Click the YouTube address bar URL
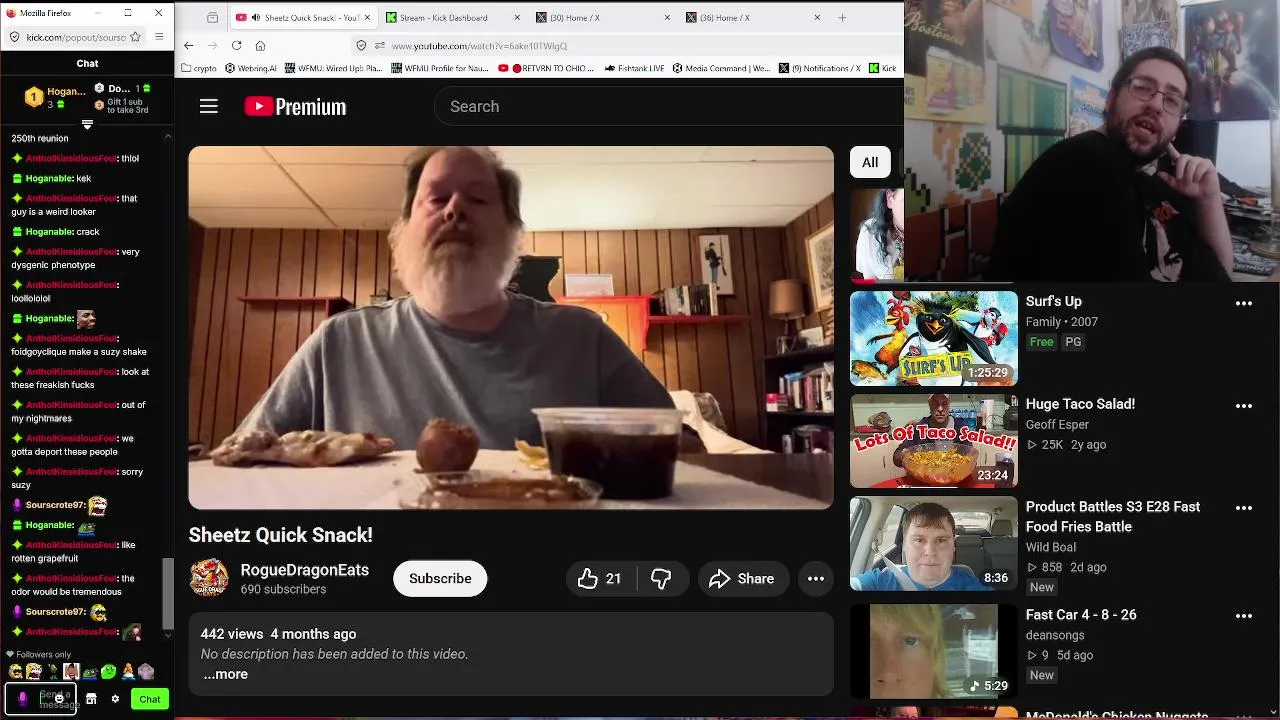 pyautogui.click(x=479, y=46)
